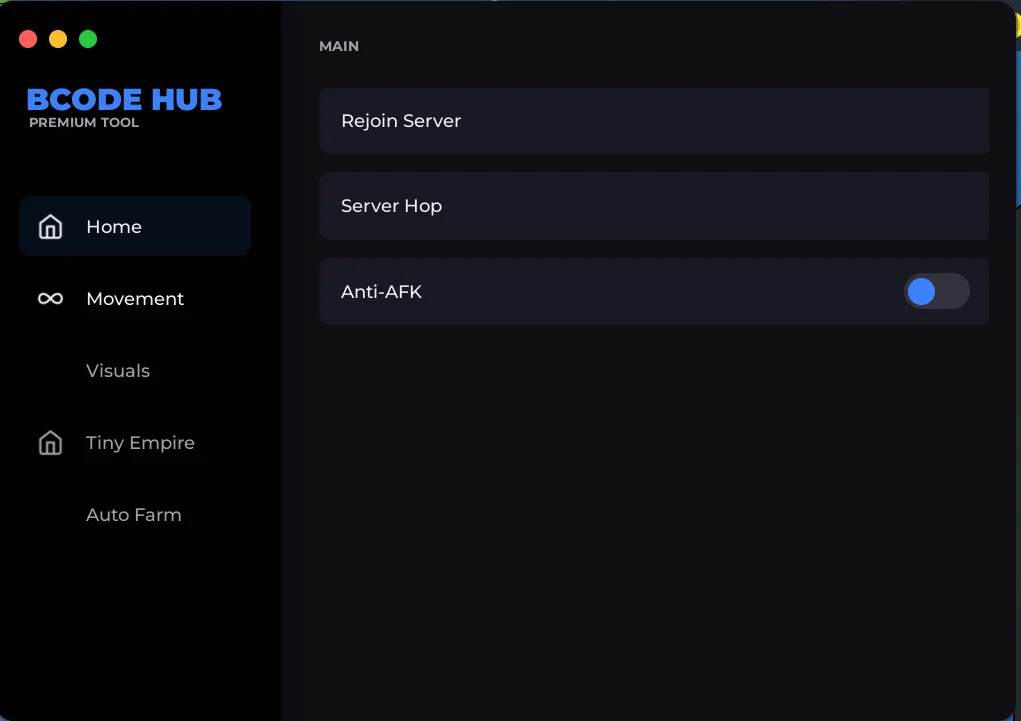The image size is (1021, 721).
Task: Select the Home tab label
Action: pyautogui.click(x=114, y=227)
